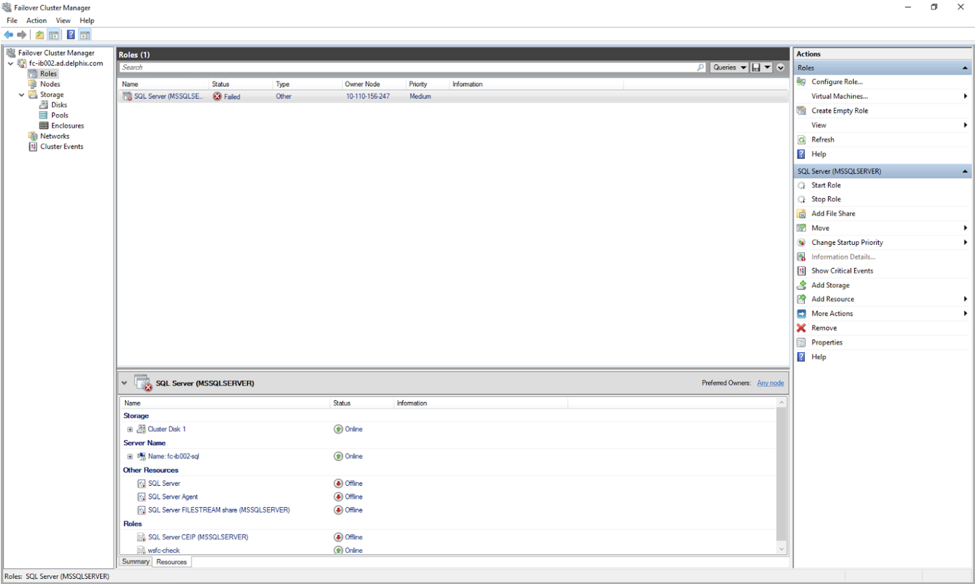Click the blue Help toolbar icon
Image resolution: width=975 pixels, height=584 pixels.
[x=71, y=35]
